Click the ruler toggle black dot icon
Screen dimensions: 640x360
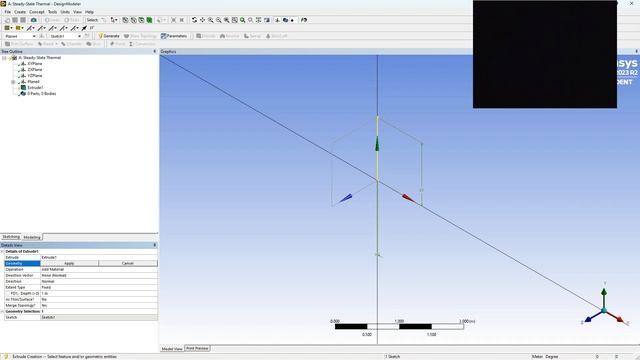(292, 20)
